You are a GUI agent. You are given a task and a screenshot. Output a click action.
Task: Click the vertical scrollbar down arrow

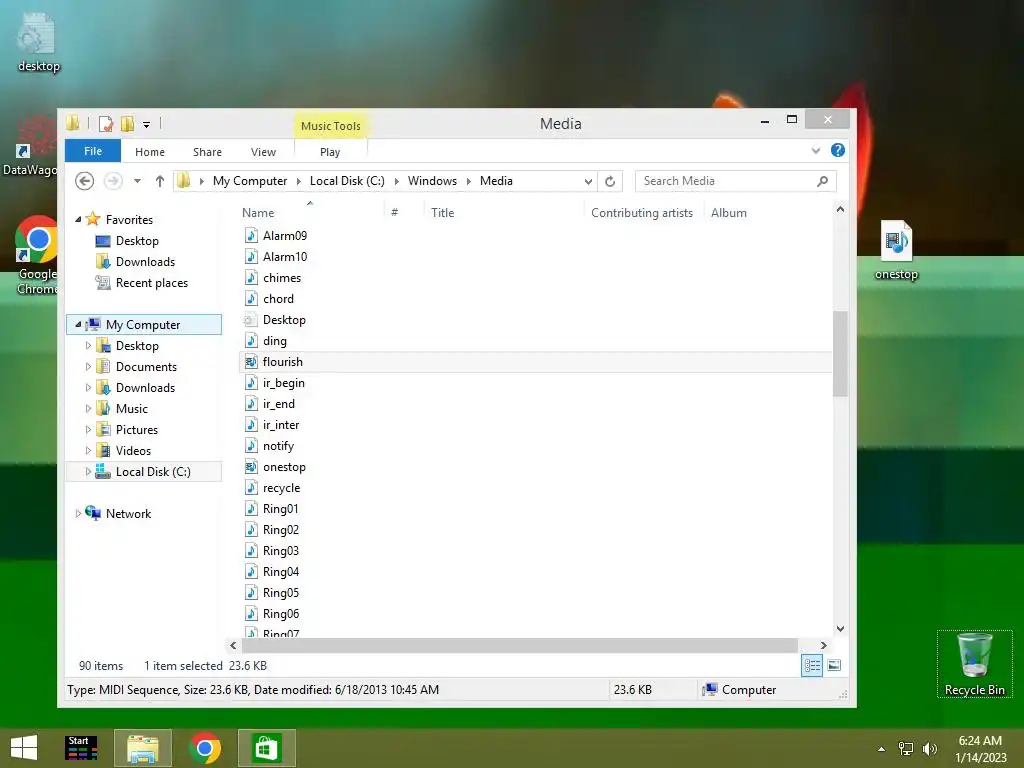(840, 628)
